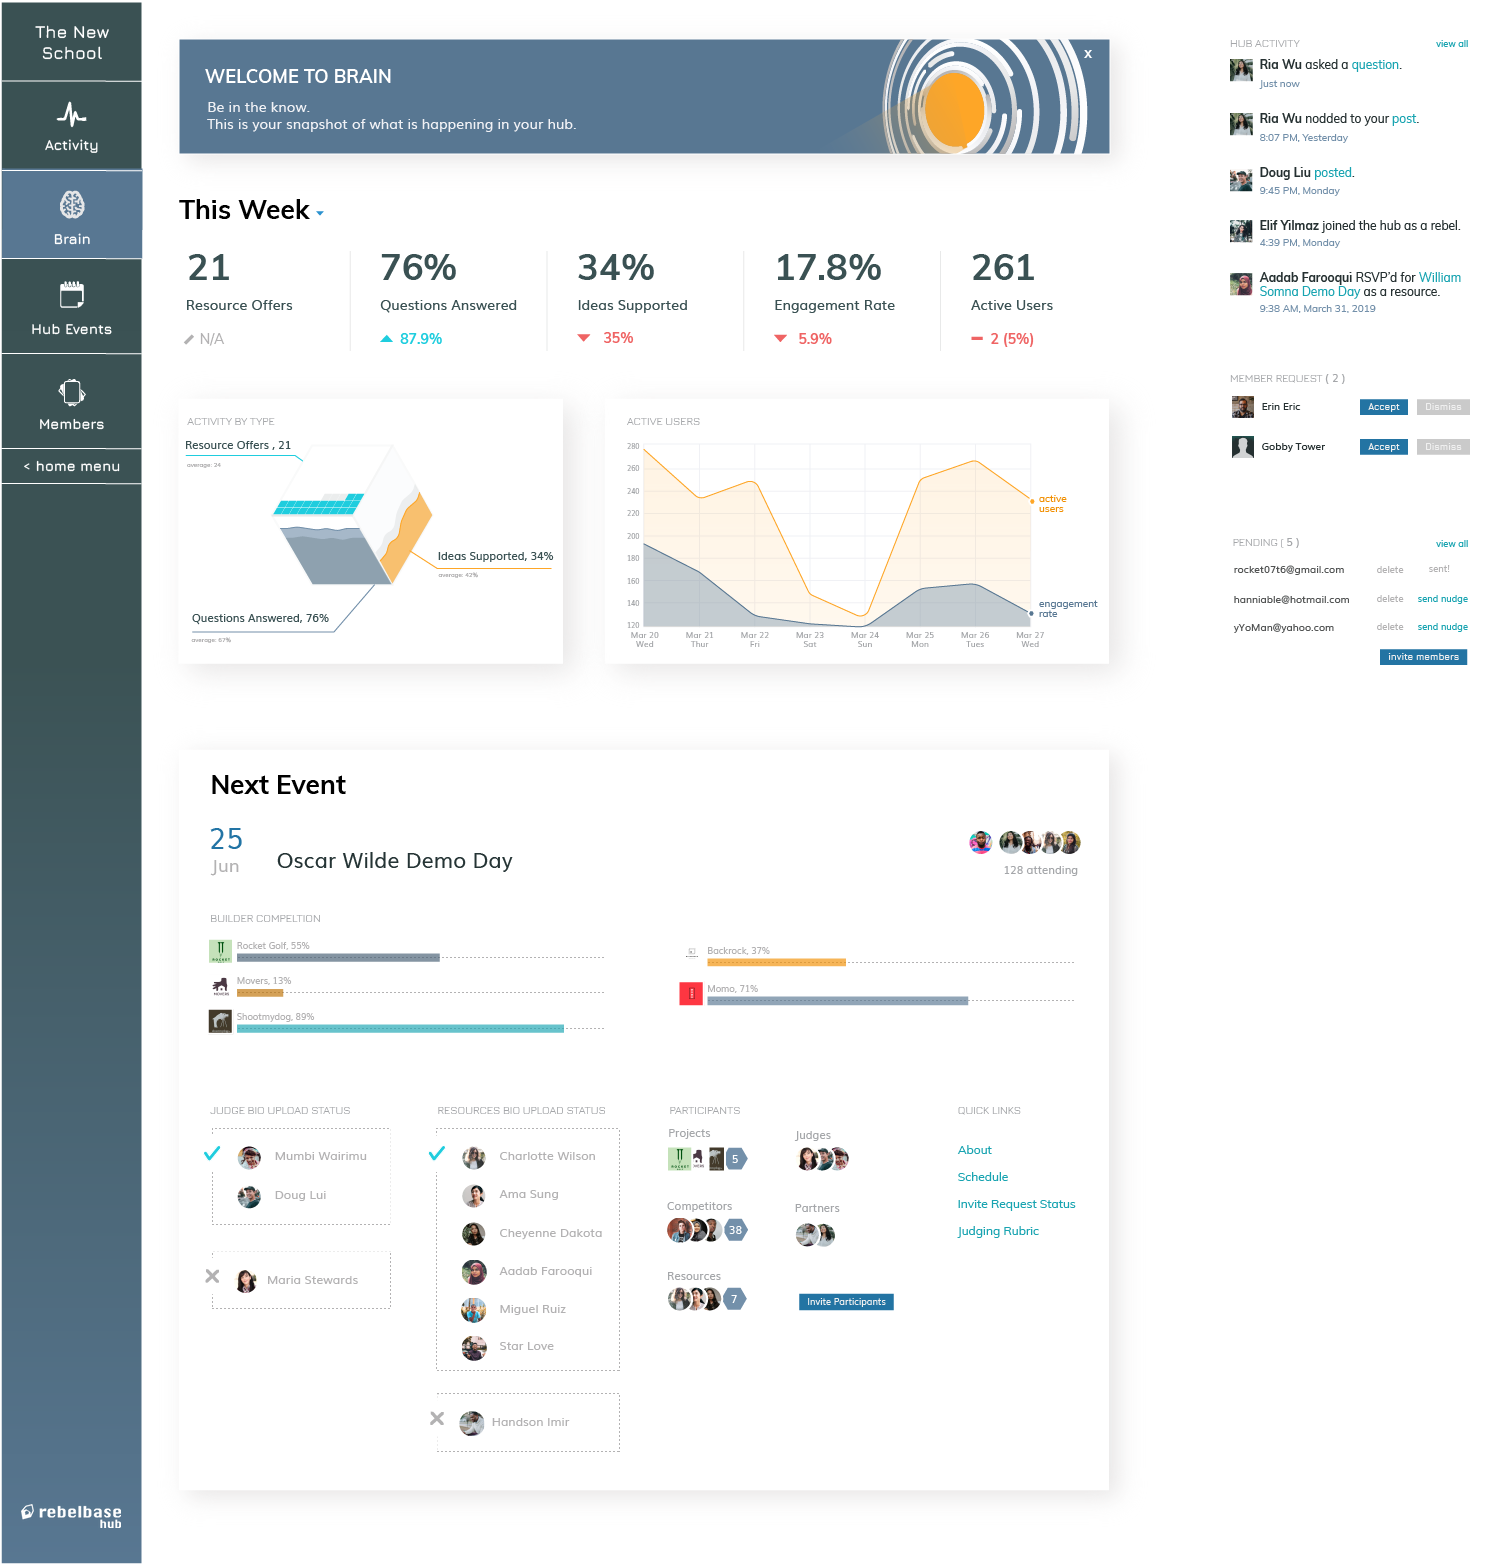
Task: Click the hexagon badge showing 38 competitors
Action: coord(735,1230)
